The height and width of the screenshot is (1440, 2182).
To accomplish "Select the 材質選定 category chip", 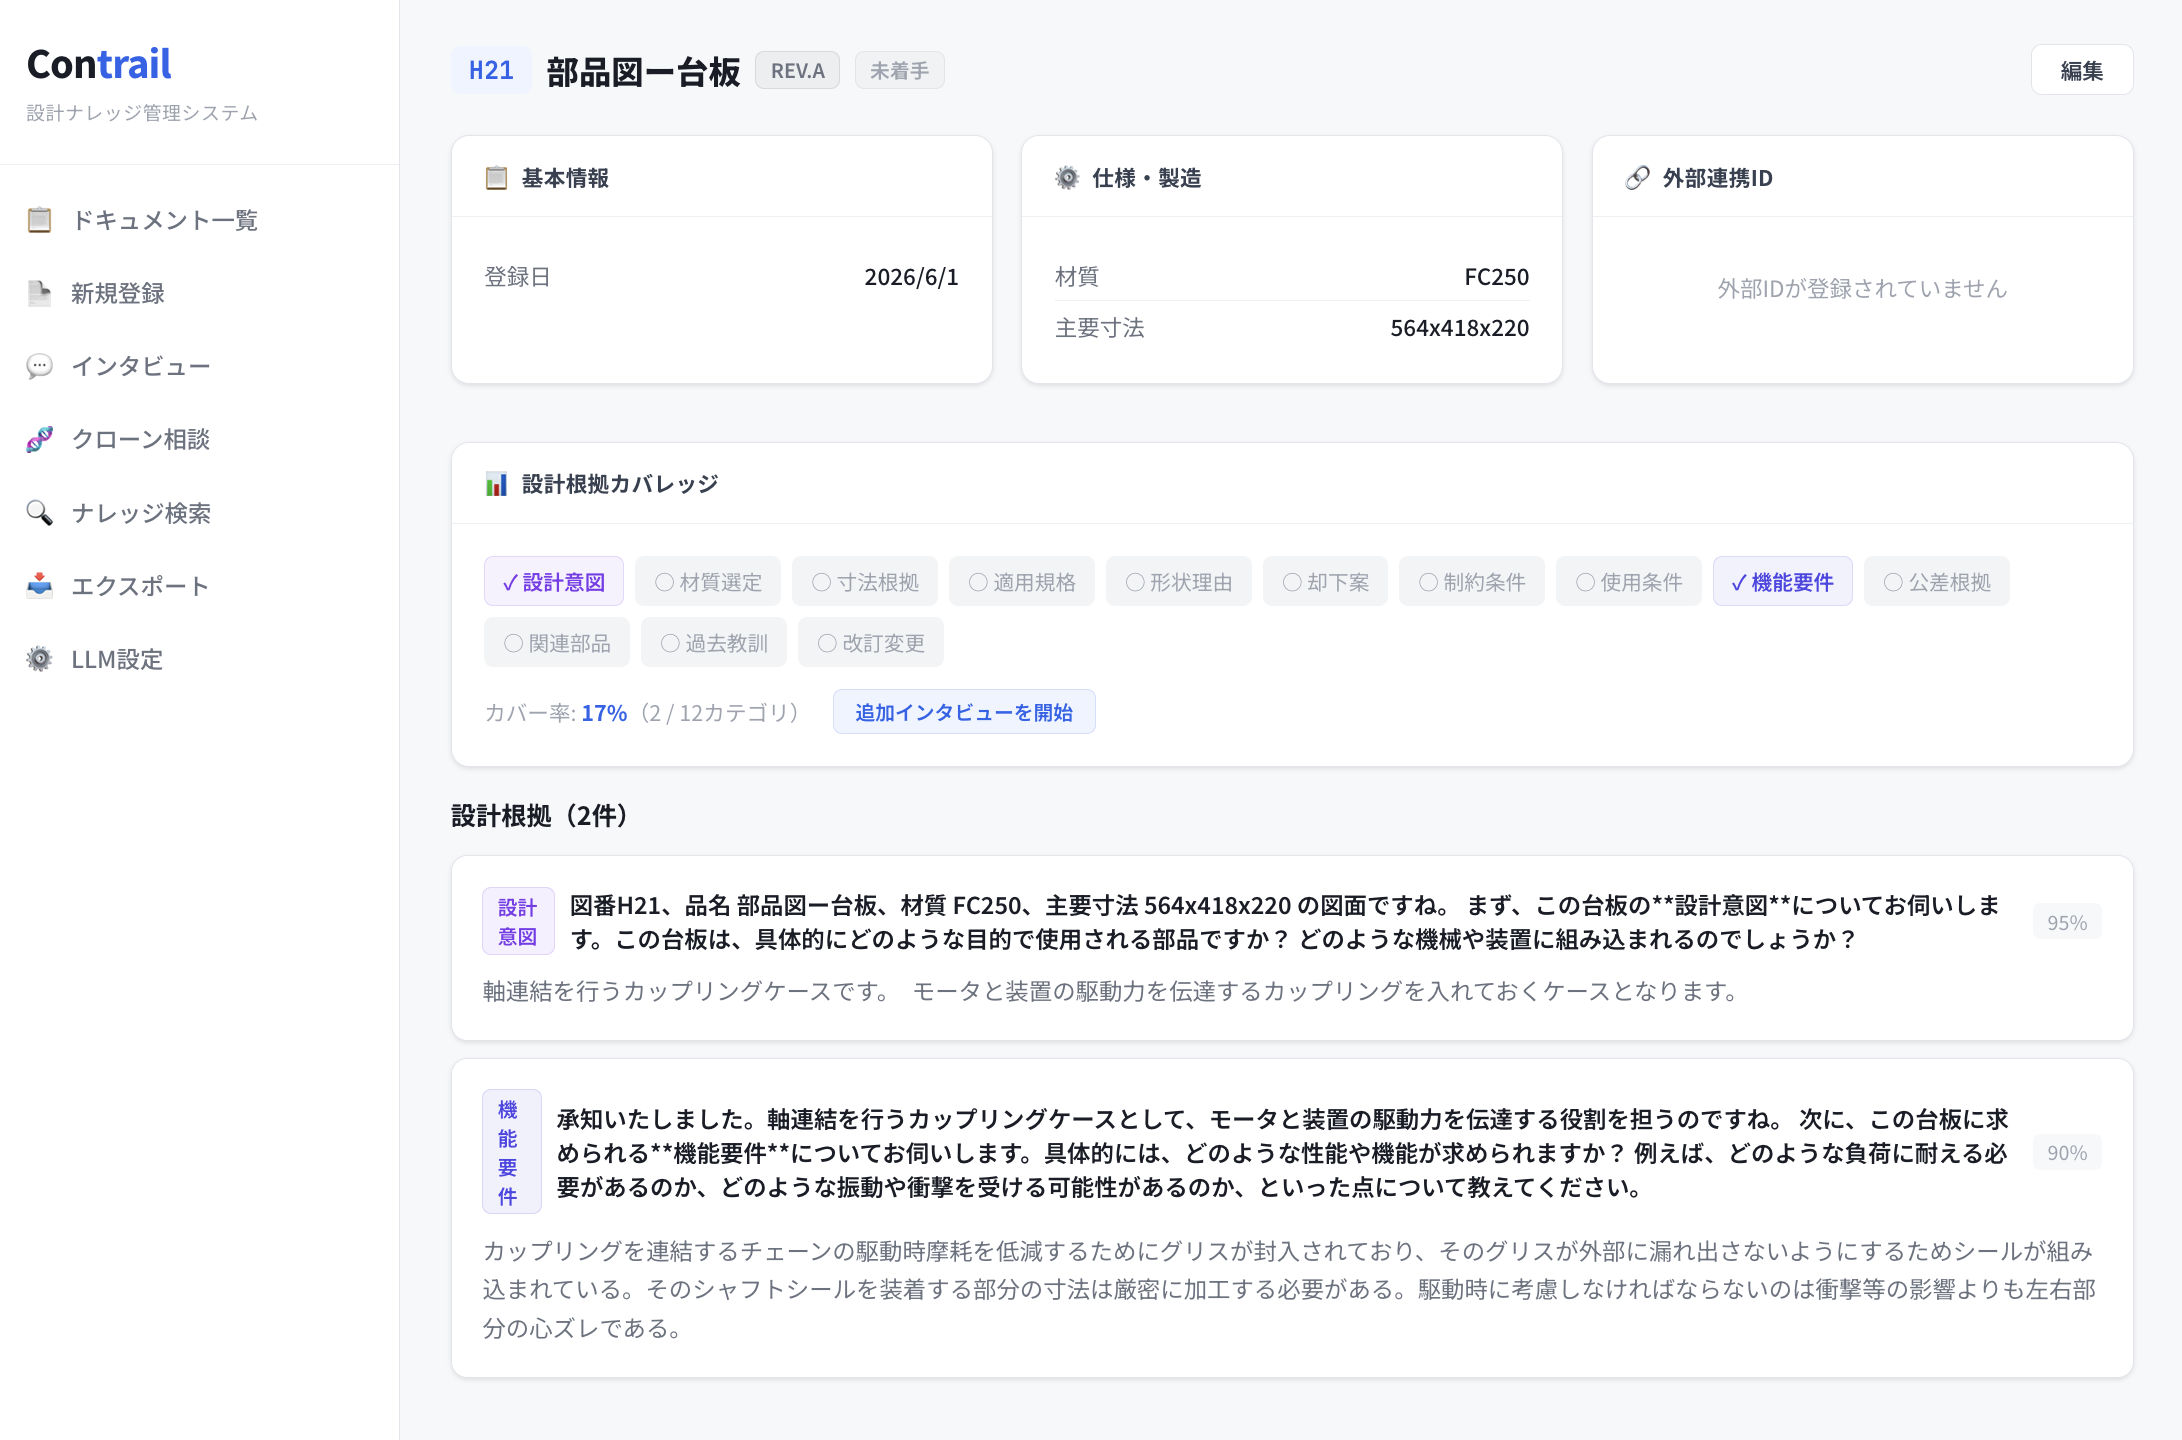I will pos(708,582).
